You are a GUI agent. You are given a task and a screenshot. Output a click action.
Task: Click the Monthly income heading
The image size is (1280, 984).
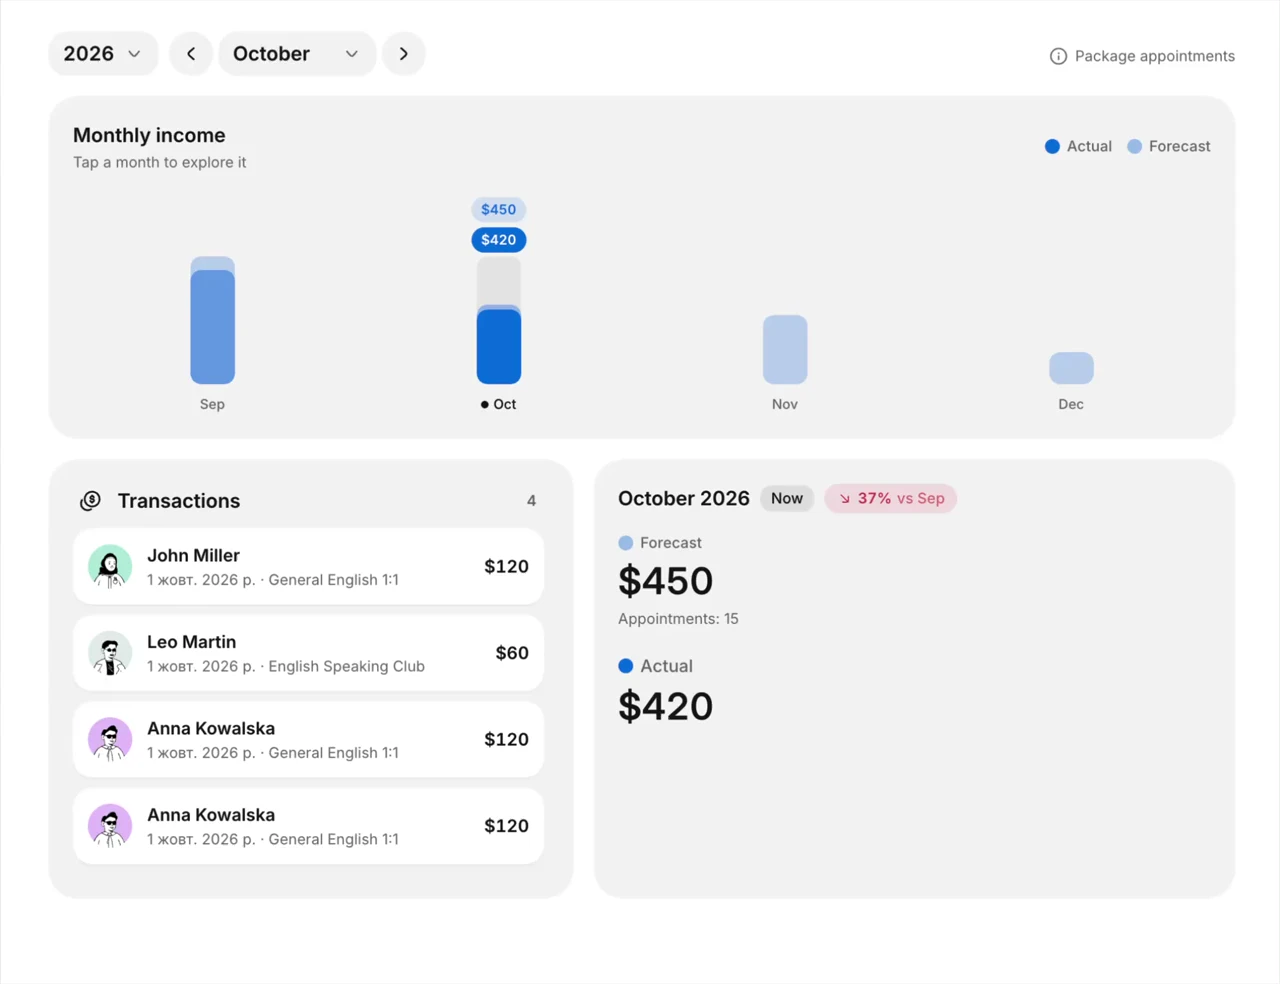(149, 135)
